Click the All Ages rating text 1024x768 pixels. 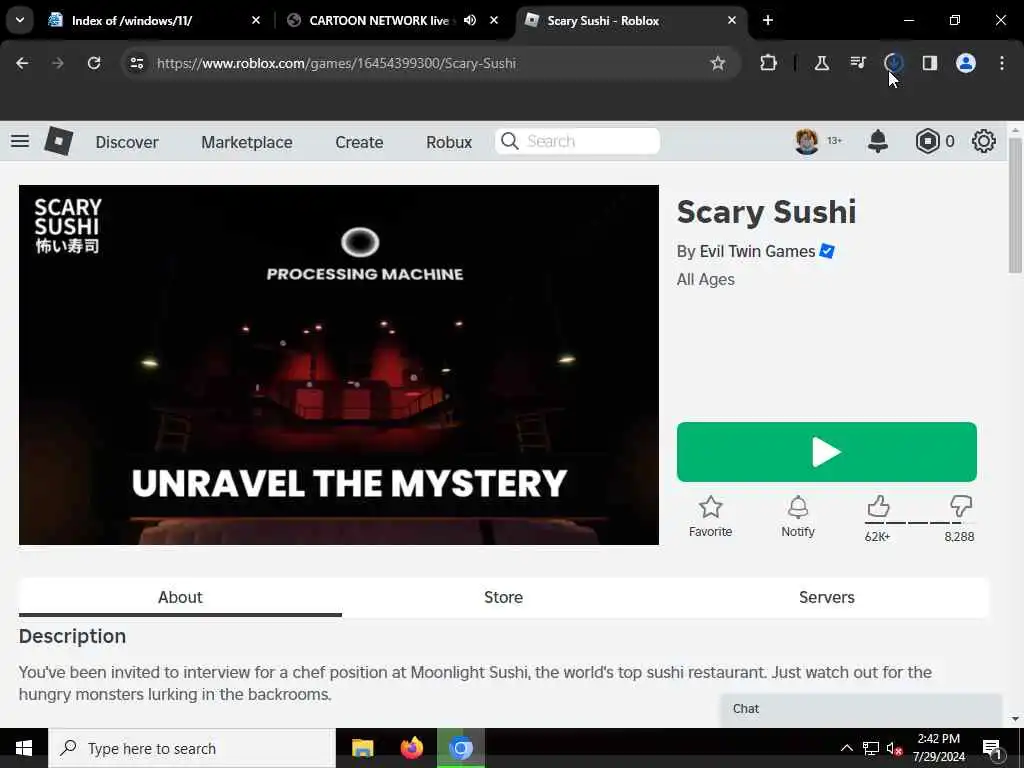[705, 280]
